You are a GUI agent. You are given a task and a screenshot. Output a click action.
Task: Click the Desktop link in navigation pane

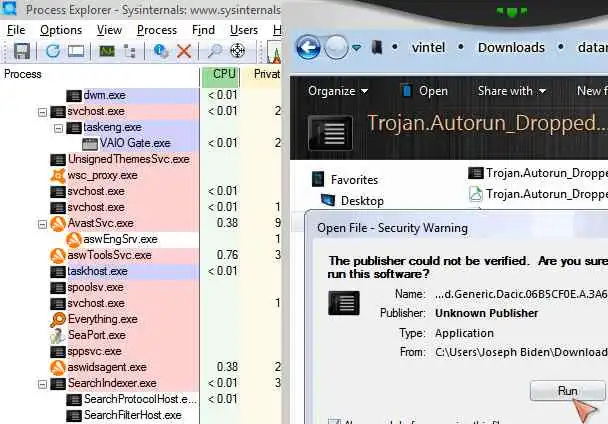click(362, 201)
